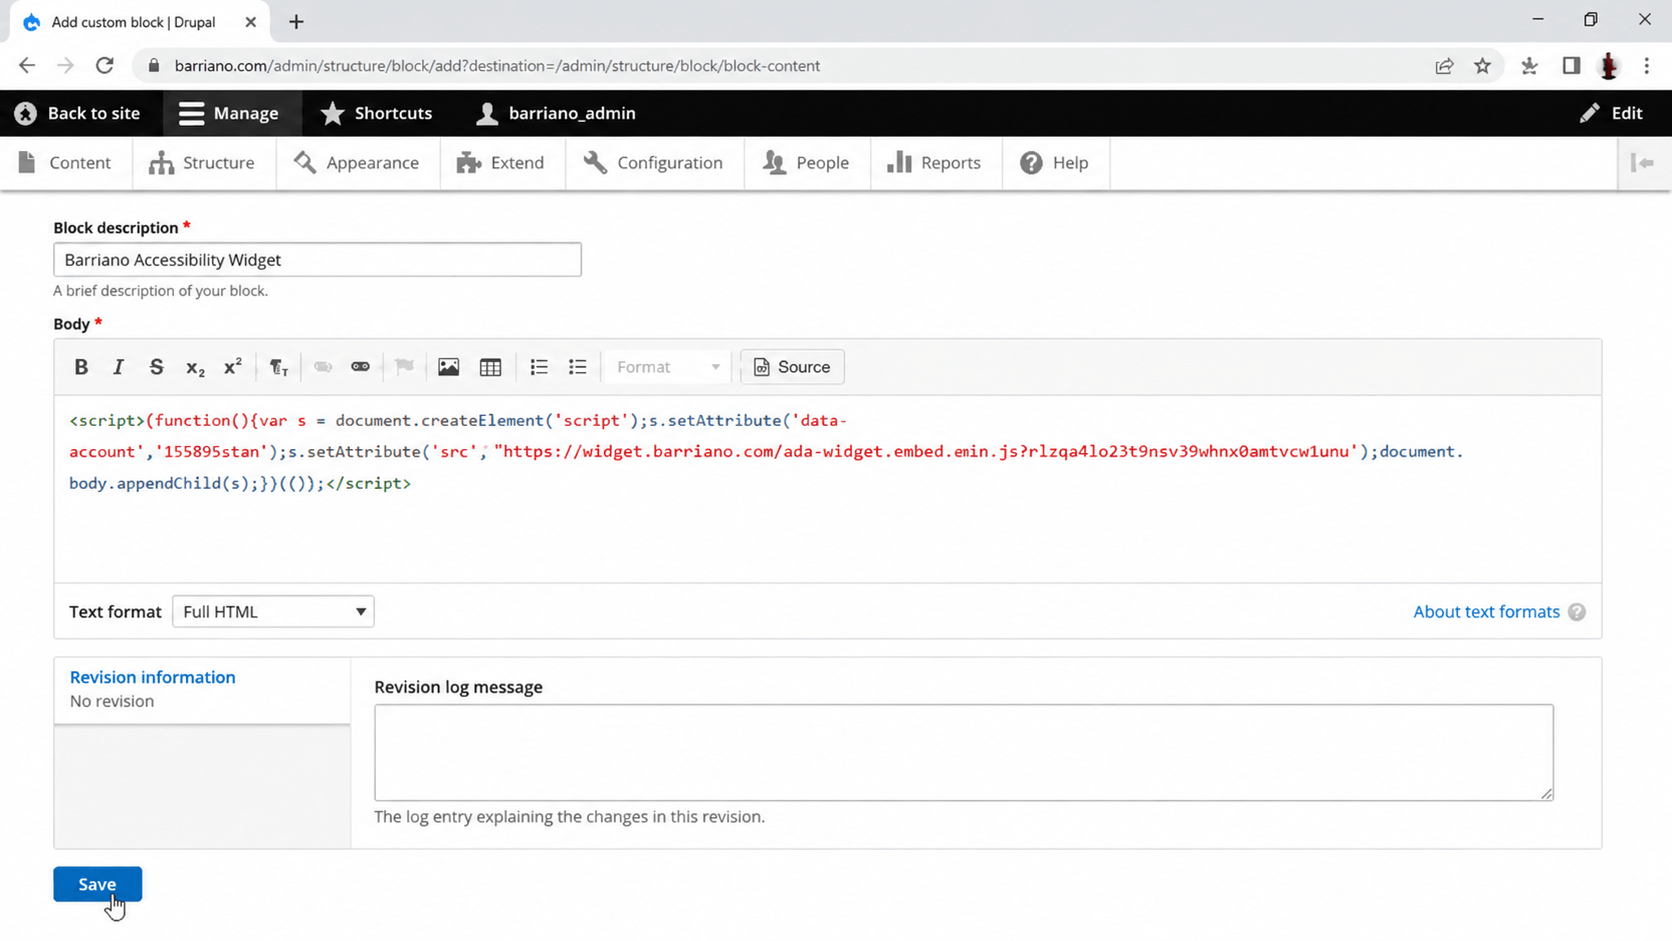Open the barriano_admin user menu

[556, 113]
